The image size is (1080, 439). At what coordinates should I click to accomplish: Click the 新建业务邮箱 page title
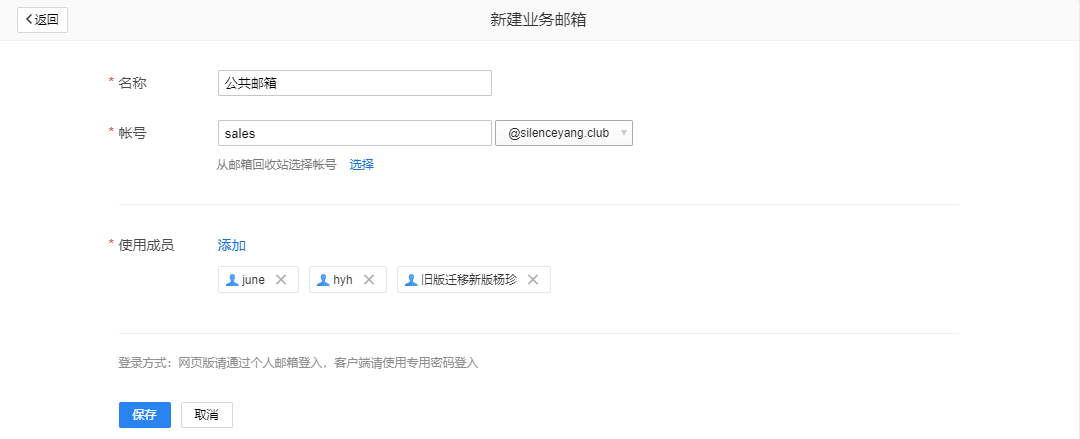(538, 20)
